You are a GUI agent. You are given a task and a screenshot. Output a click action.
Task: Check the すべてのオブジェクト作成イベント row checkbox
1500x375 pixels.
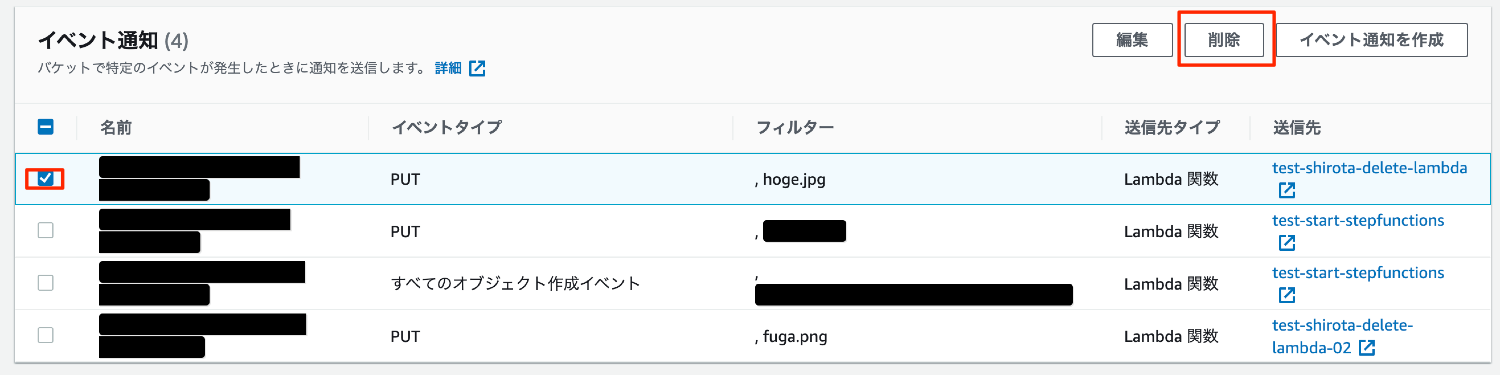point(45,283)
